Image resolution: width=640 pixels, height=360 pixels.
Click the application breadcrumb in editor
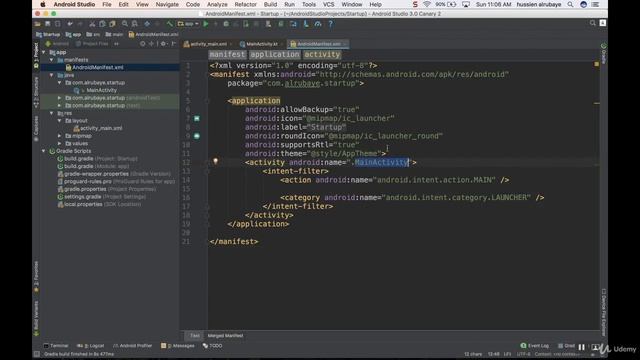click(x=275, y=54)
